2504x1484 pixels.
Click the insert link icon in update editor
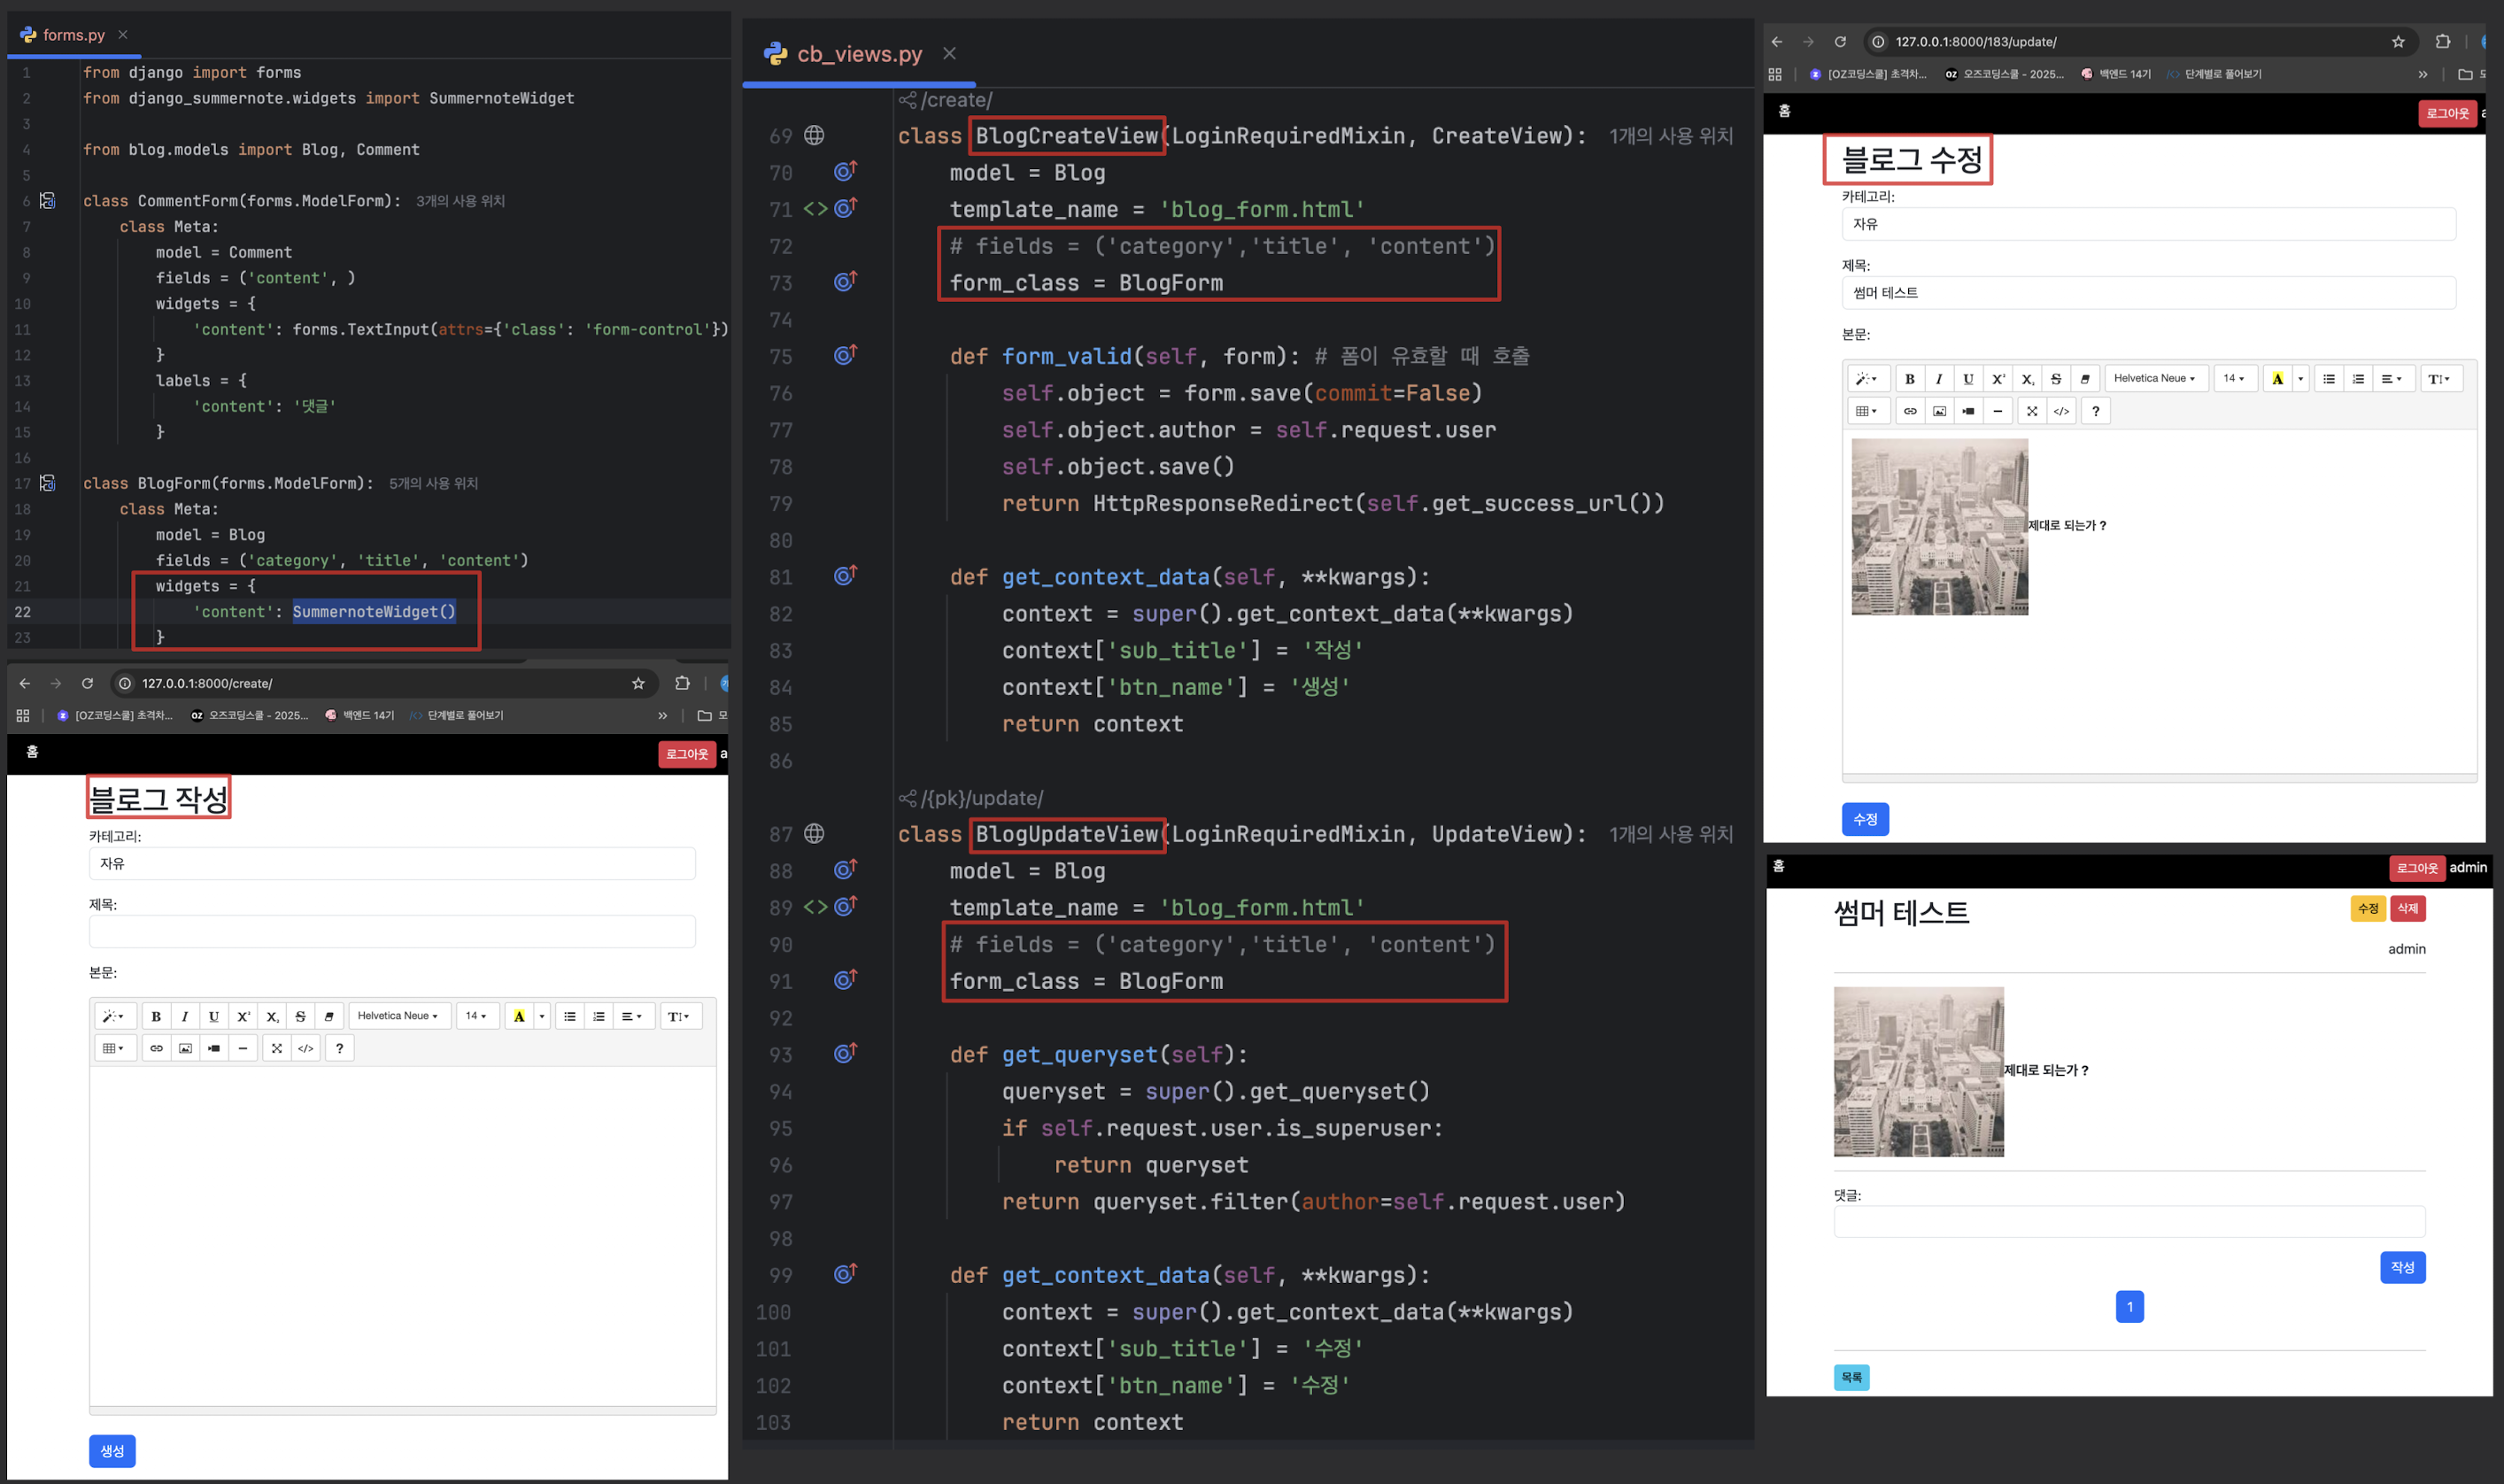[1910, 411]
